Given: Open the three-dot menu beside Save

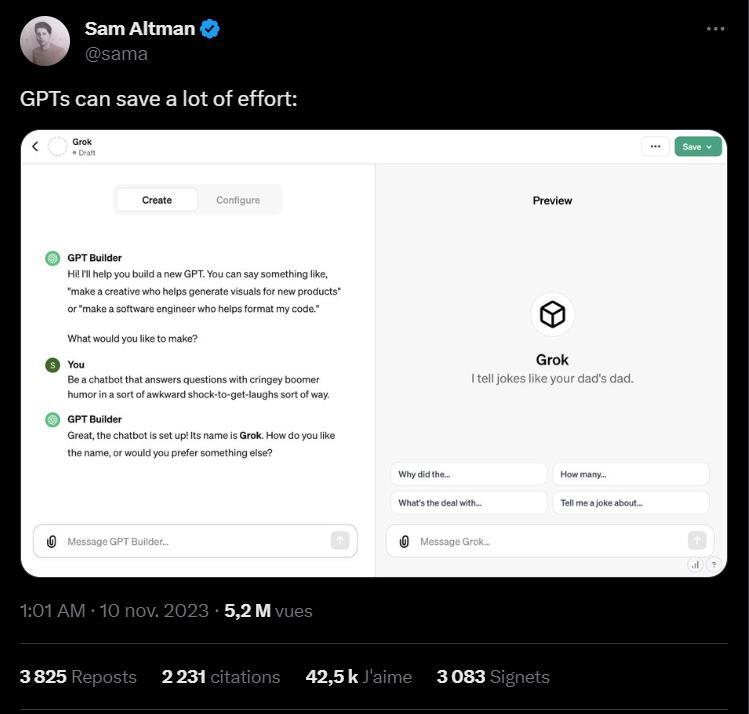Looking at the screenshot, I should tap(655, 147).
